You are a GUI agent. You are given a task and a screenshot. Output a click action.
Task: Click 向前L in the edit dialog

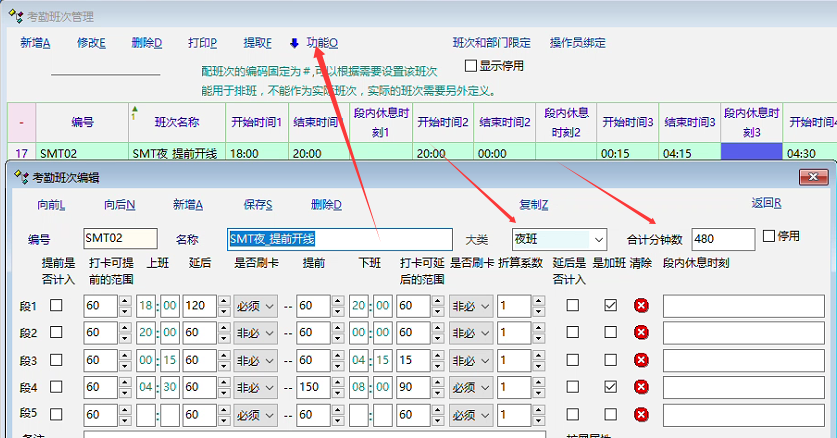(51, 205)
